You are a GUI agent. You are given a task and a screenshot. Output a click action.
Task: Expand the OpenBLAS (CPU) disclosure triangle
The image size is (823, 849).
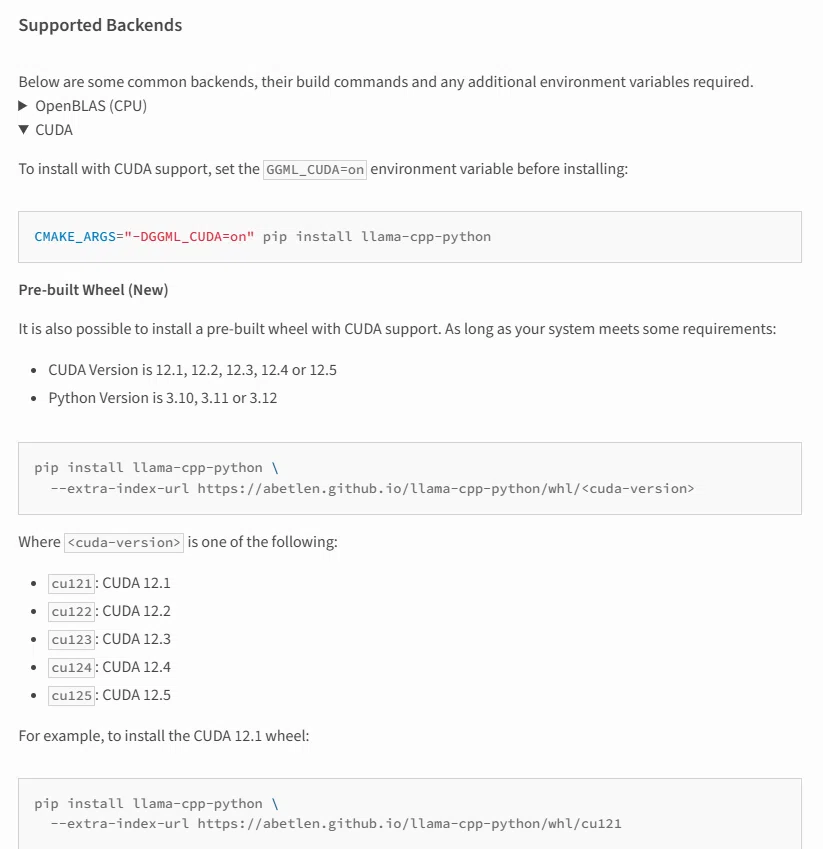click(x=23, y=106)
